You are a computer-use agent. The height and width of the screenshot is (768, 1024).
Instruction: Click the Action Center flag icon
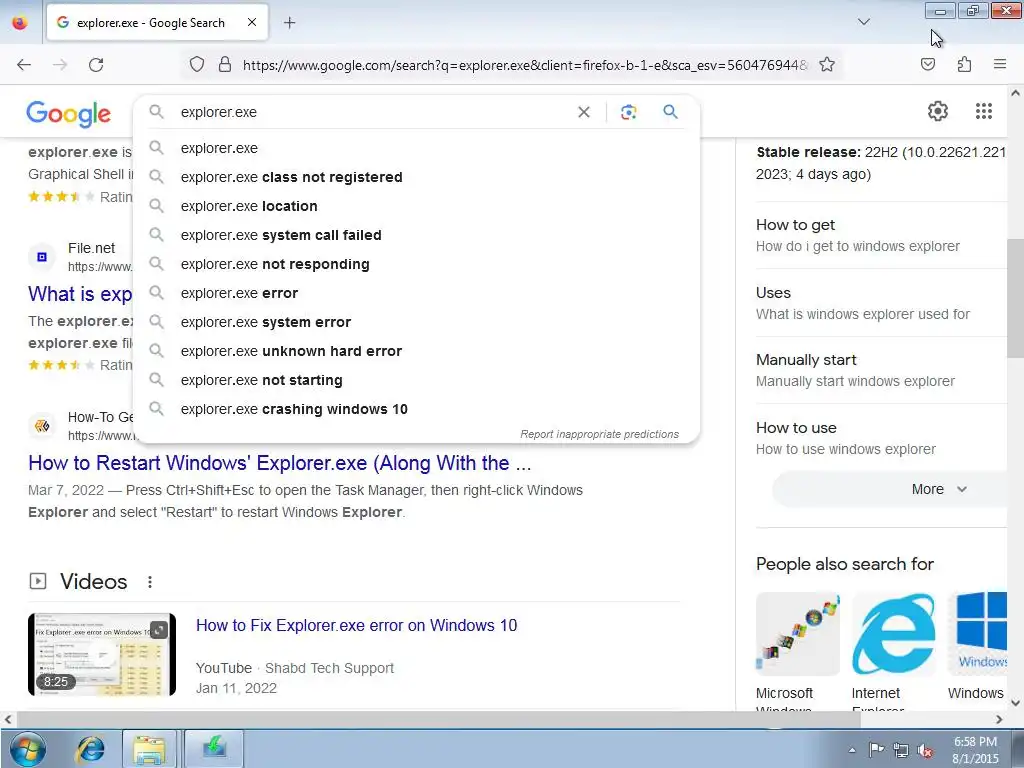(876, 750)
